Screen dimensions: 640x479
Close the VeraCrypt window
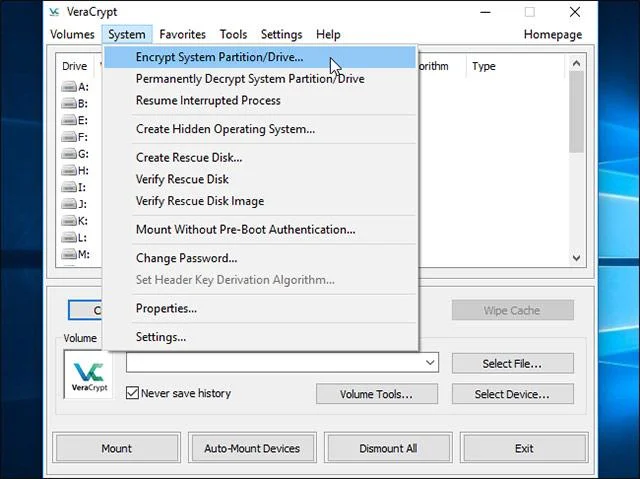pos(575,12)
